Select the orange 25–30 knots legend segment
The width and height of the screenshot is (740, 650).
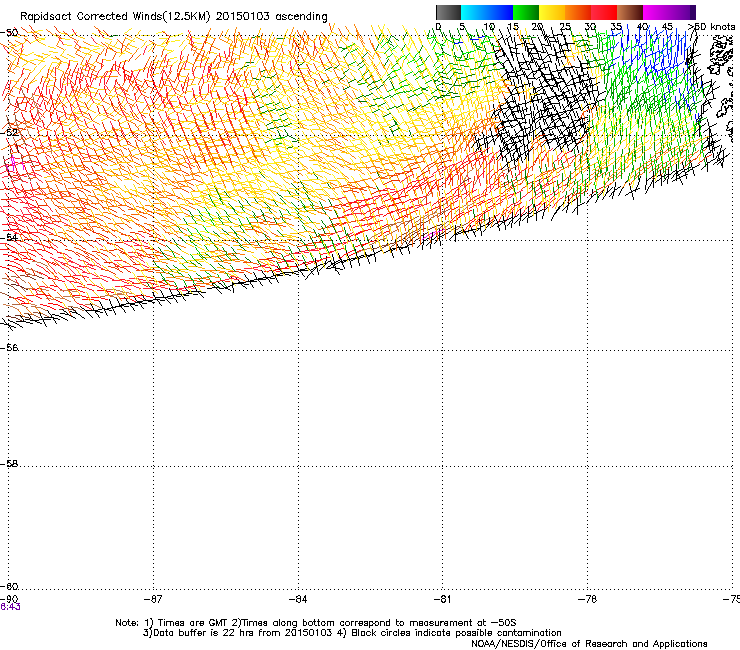tap(578, 12)
